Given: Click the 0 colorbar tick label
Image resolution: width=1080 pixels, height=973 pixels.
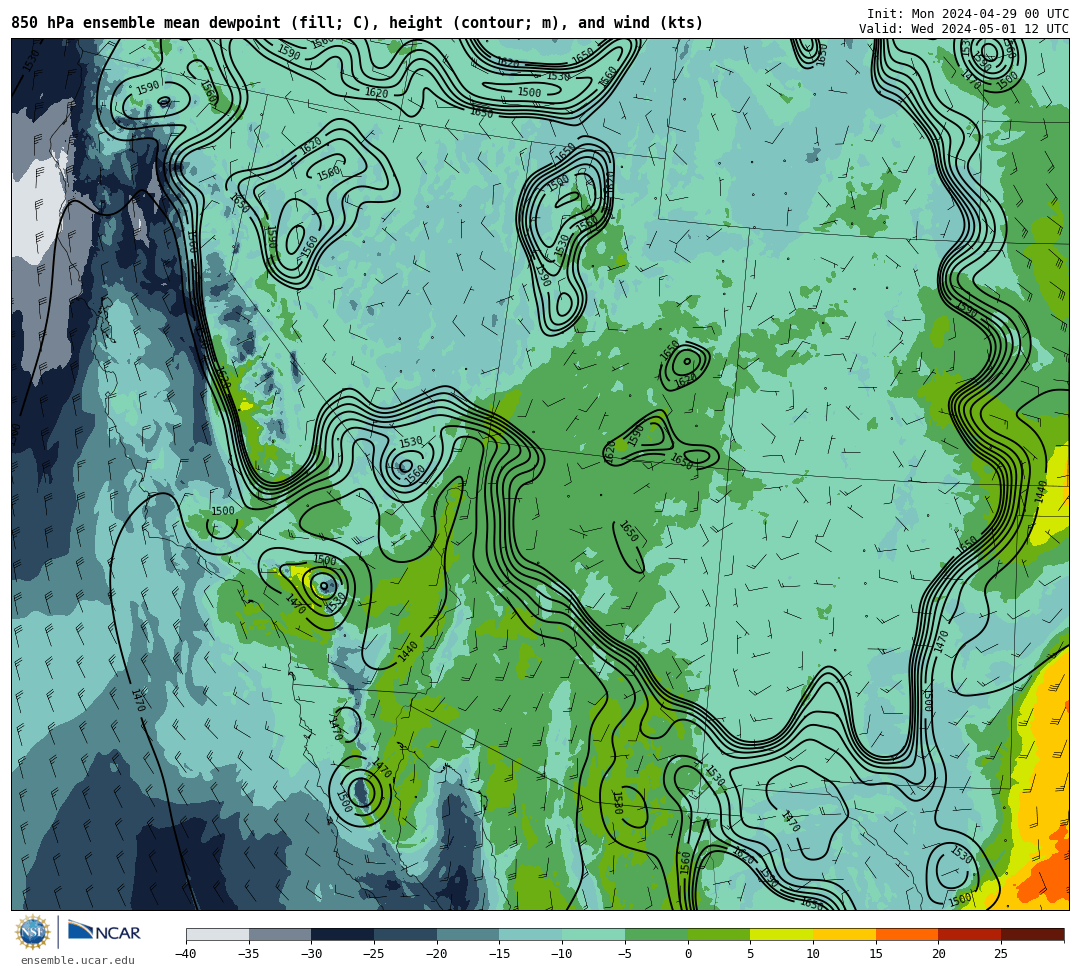Looking at the screenshot, I should point(688,954).
